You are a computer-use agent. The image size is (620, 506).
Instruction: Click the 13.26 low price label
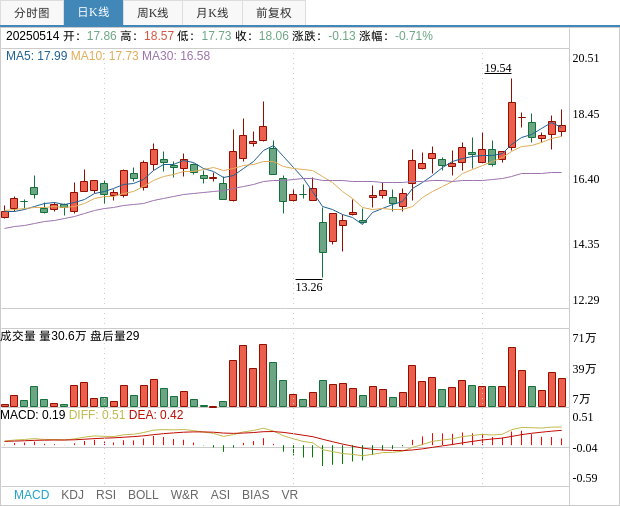(309, 287)
